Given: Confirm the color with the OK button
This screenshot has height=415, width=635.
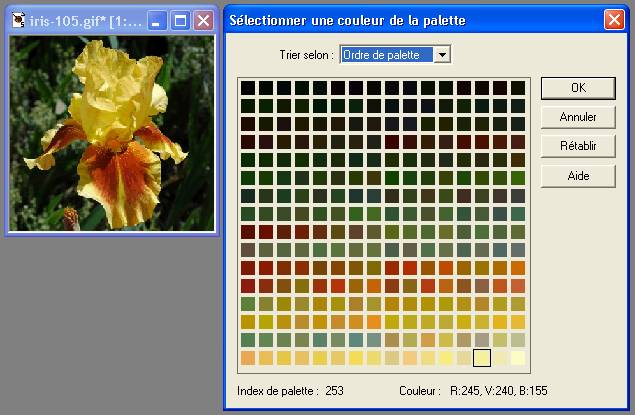Looking at the screenshot, I should tap(578, 88).
